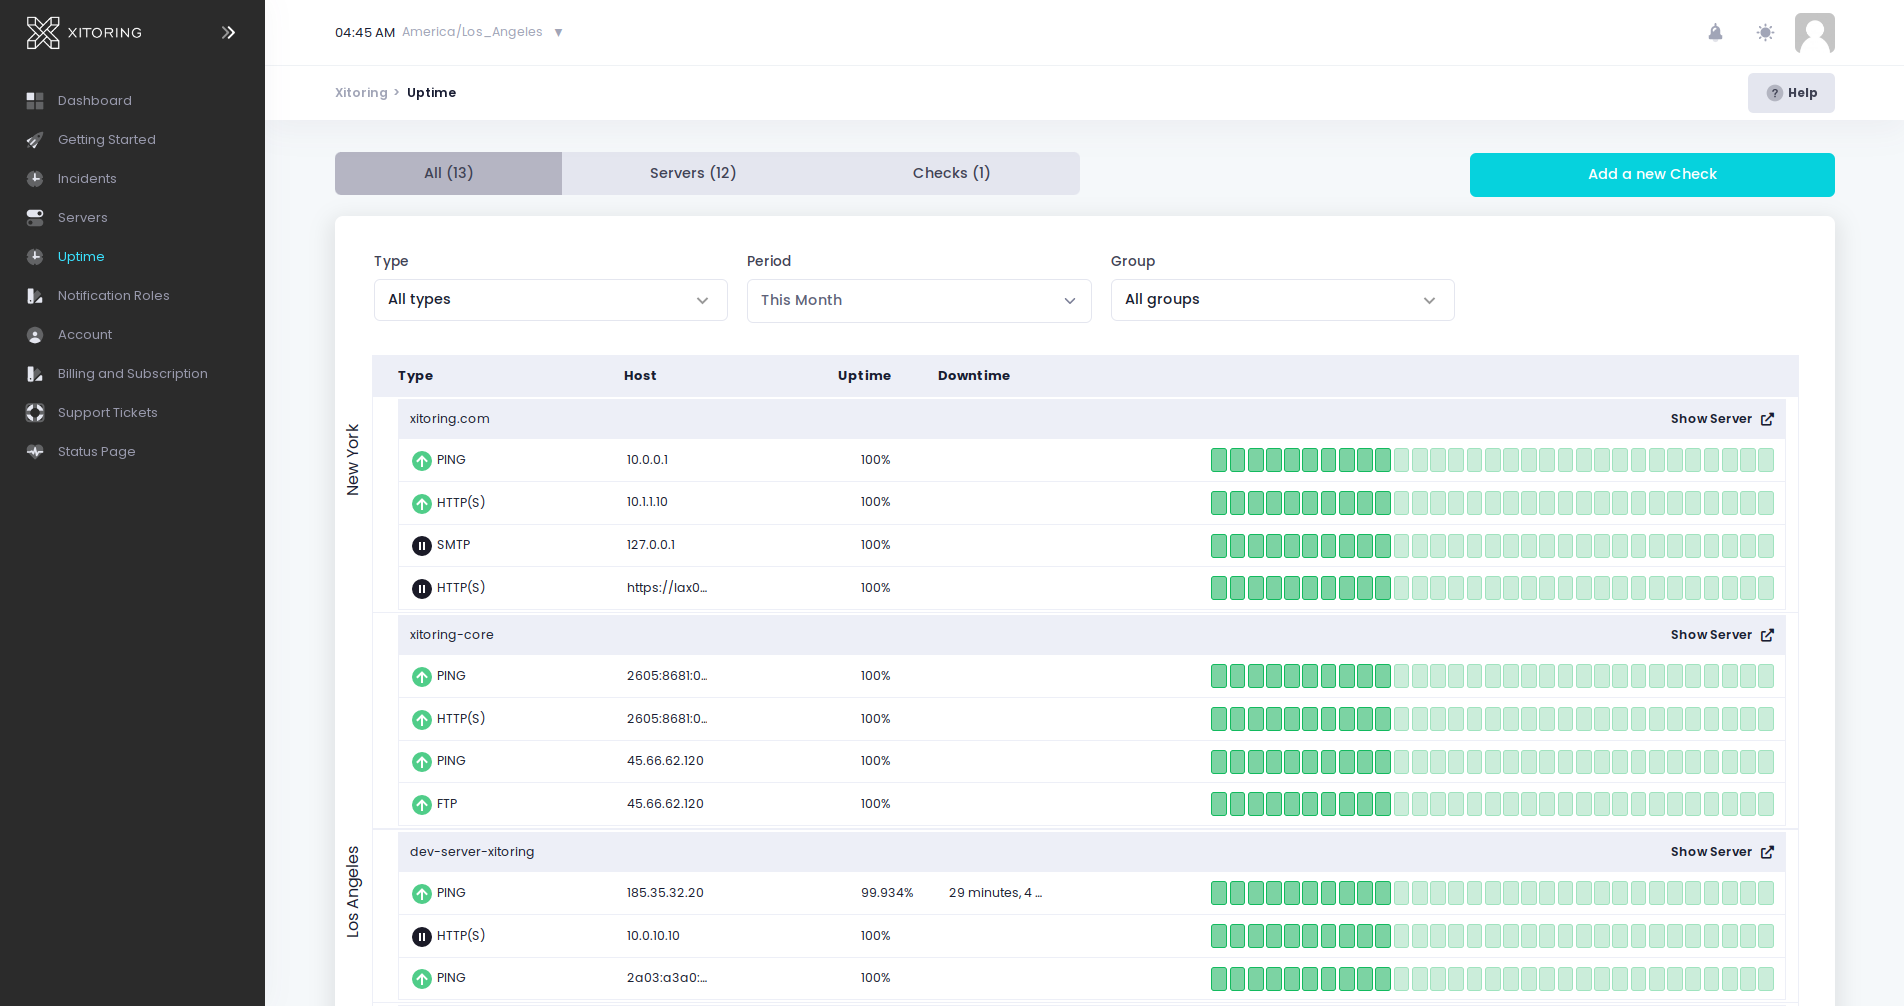Click the Servers sidebar icon
Screen dimensions: 1904x1006
[35, 218]
